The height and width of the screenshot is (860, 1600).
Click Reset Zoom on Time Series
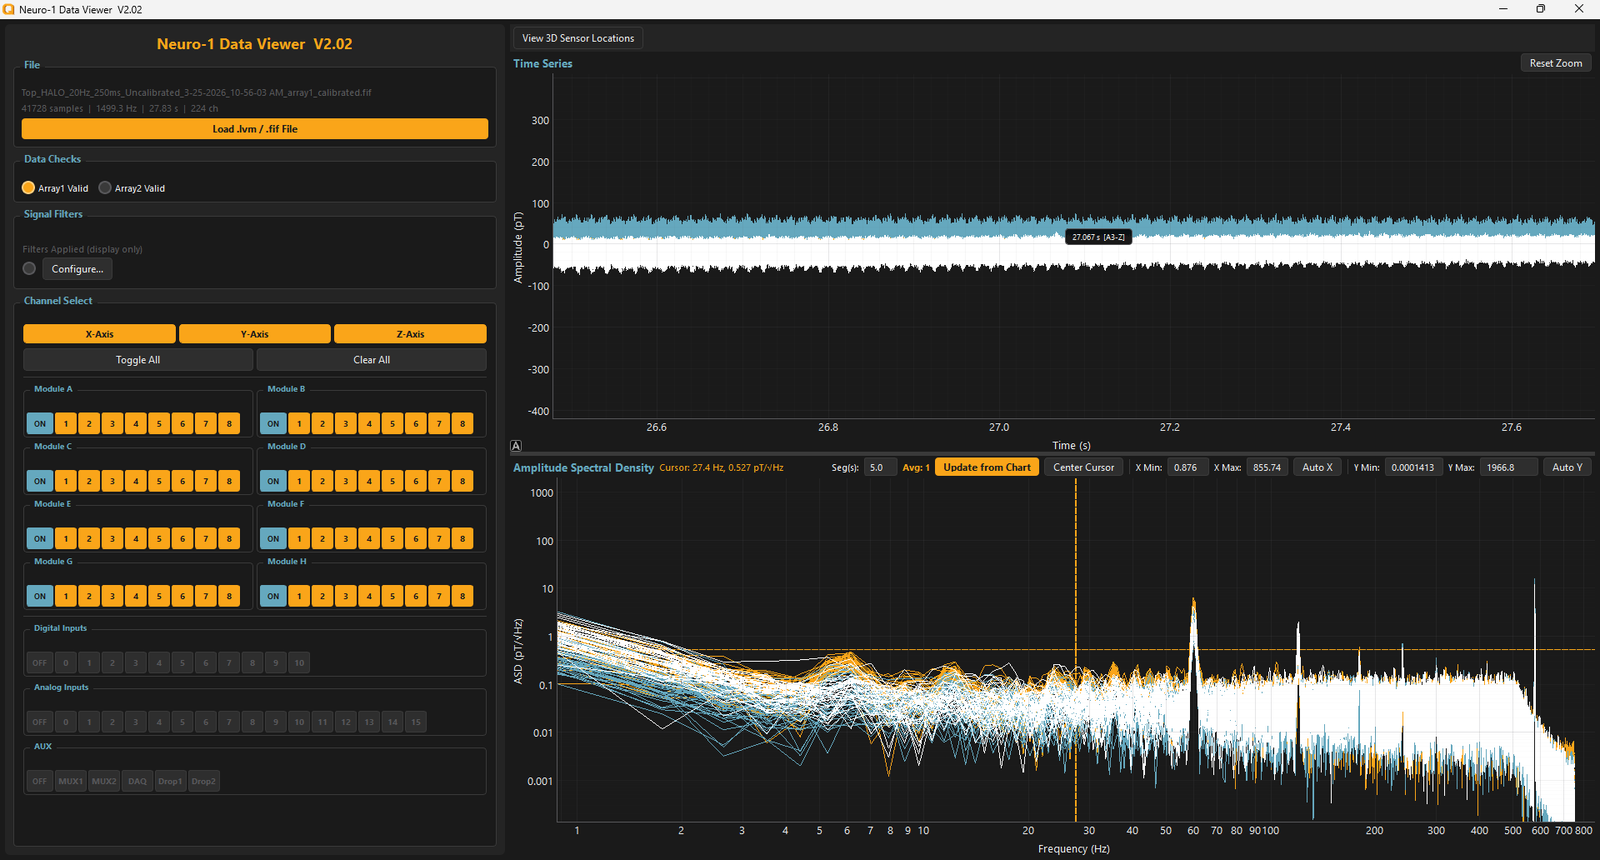pos(1556,63)
